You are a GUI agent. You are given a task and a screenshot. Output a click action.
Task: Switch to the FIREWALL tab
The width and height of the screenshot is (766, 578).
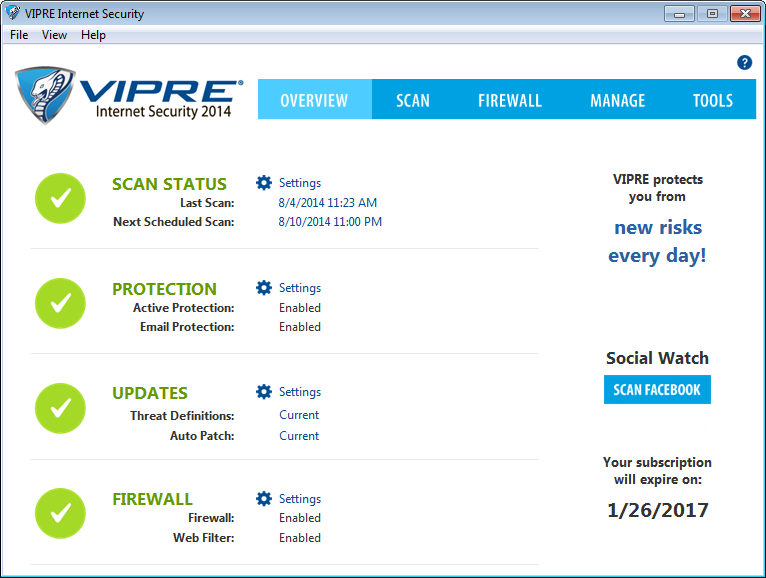click(x=509, y=100)
